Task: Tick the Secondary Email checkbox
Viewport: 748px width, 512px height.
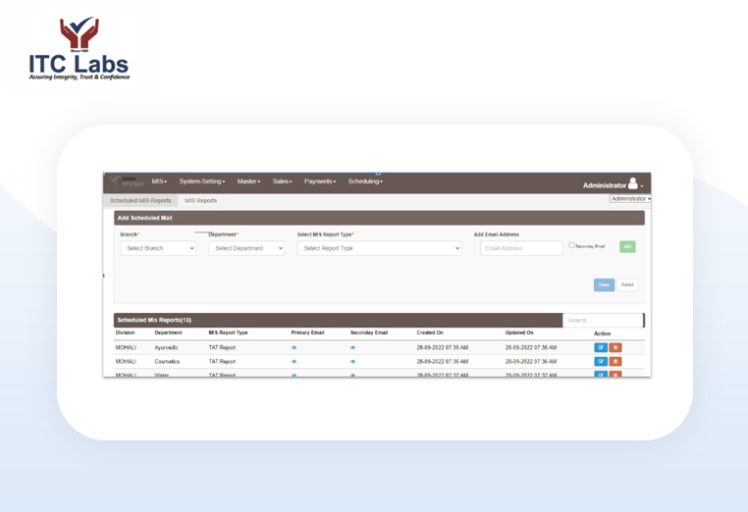Action: click(x=571, y=245)
